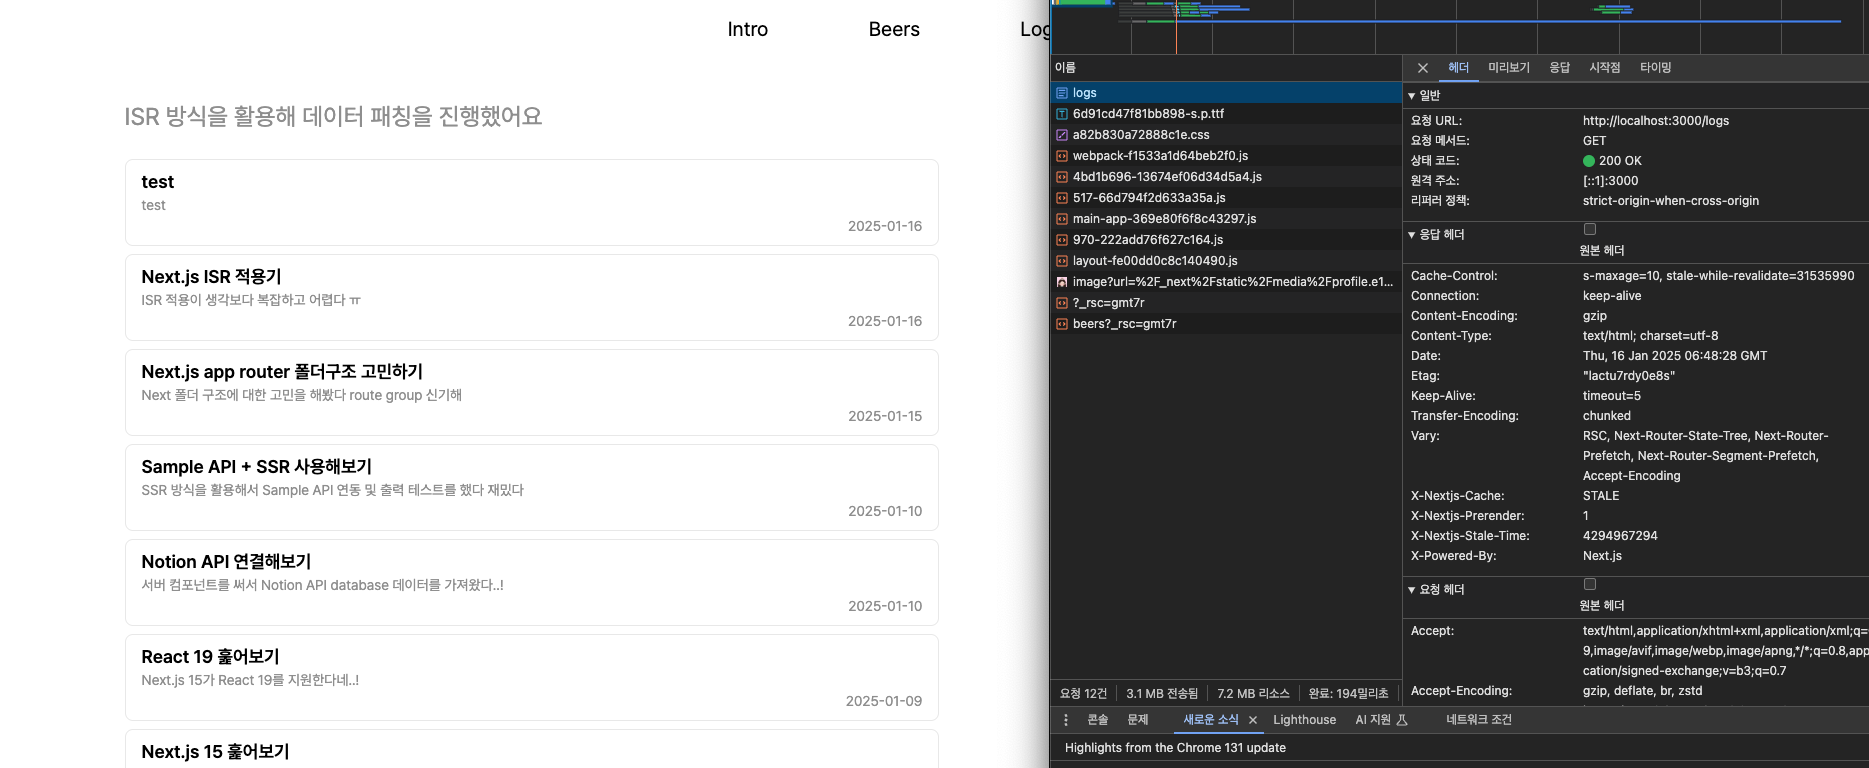Close the request details pane with X
Screen dimensions: 1869x768
point(1423,68)
